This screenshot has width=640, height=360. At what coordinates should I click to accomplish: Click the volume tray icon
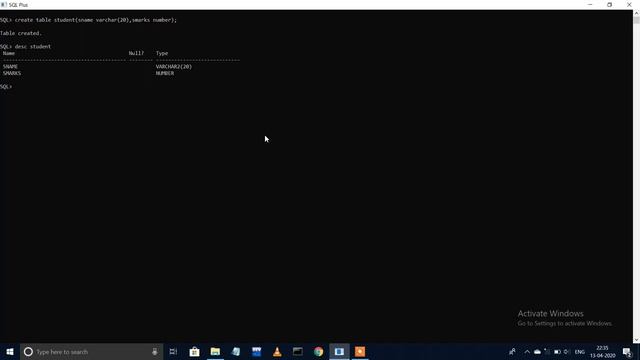click(567, 351)
